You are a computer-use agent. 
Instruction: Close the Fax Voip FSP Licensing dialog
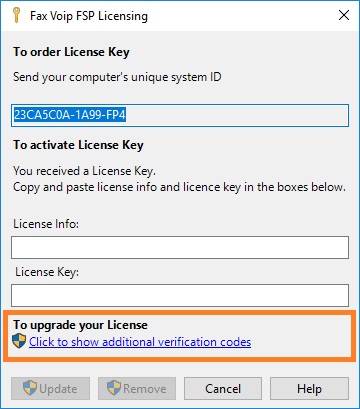tap(344, 15)
